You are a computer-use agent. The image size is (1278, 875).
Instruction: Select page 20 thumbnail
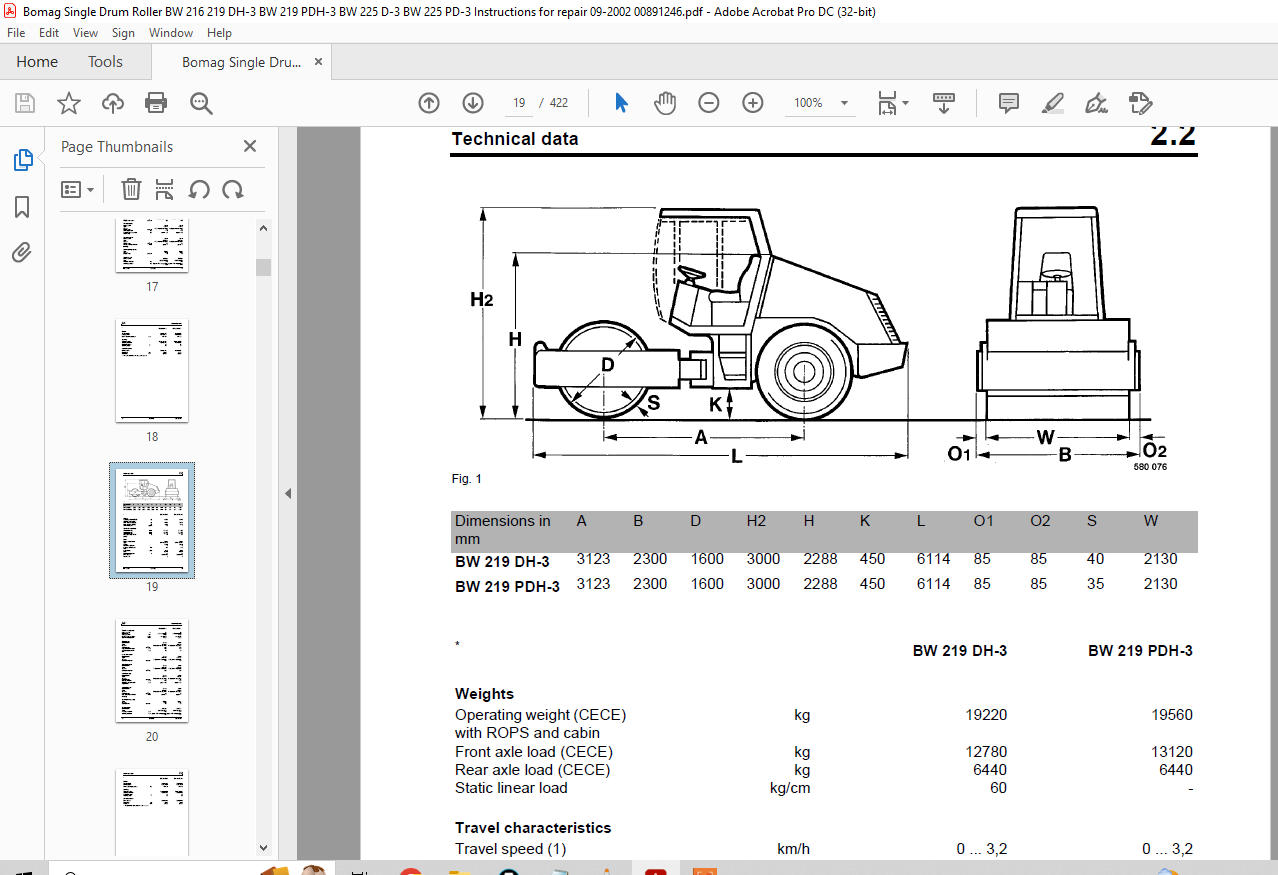[152, 671]
